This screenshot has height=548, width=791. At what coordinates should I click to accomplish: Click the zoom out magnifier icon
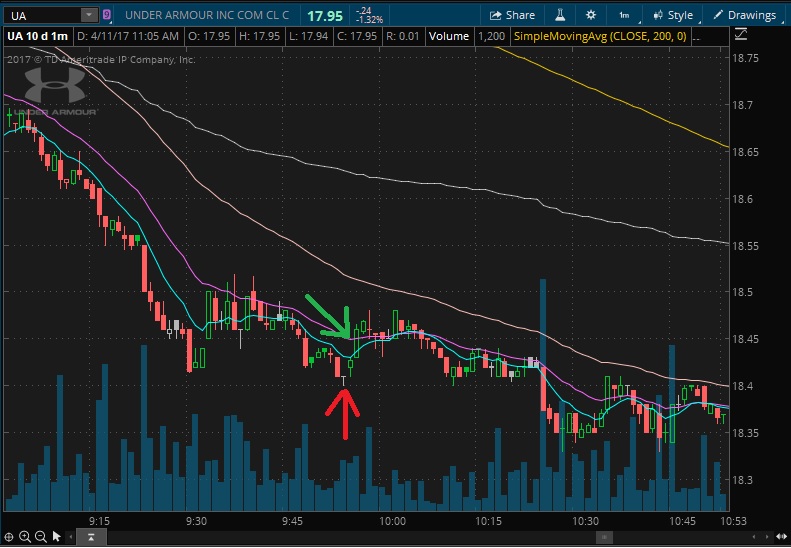point(41,537)
